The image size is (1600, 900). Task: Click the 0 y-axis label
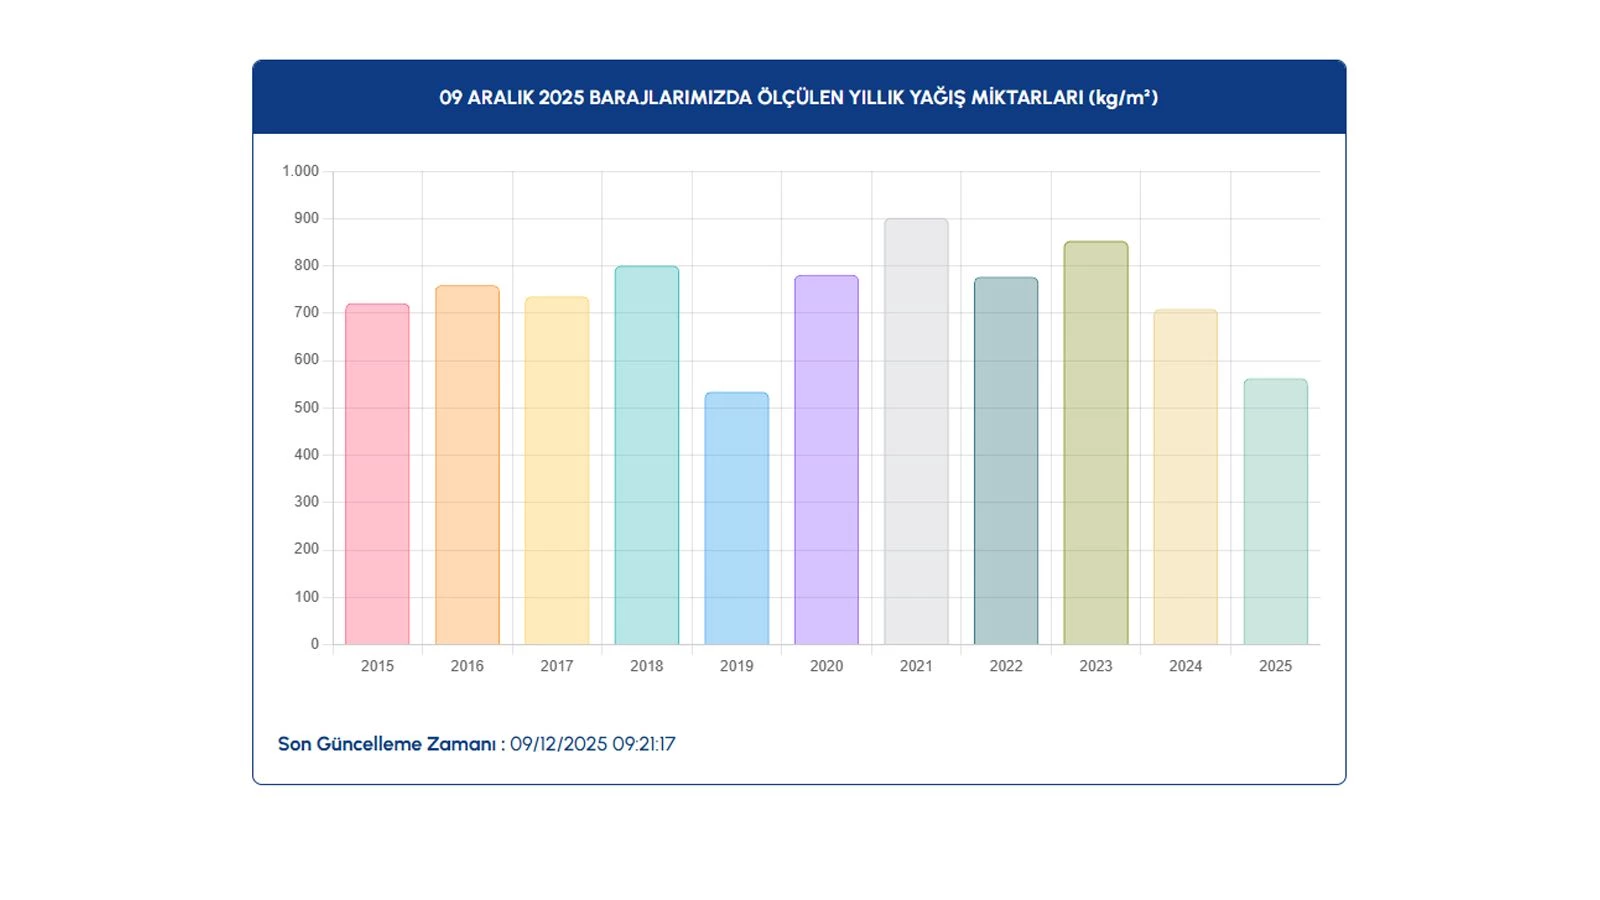click(x=314, y=644)
